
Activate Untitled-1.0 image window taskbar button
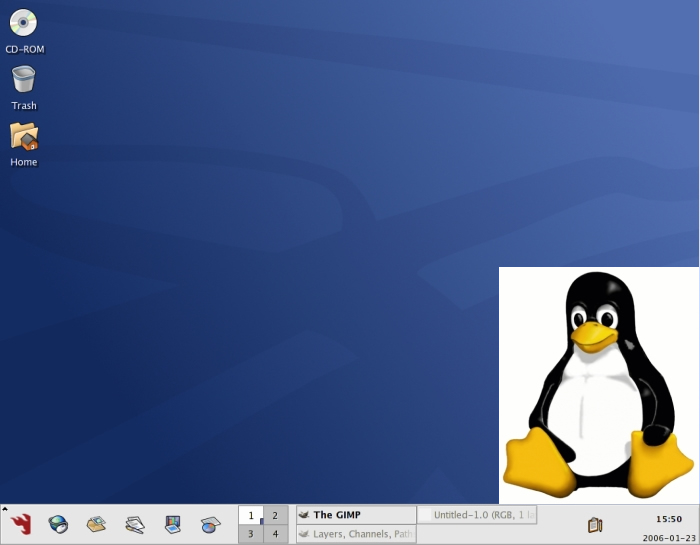click(477, 515)
